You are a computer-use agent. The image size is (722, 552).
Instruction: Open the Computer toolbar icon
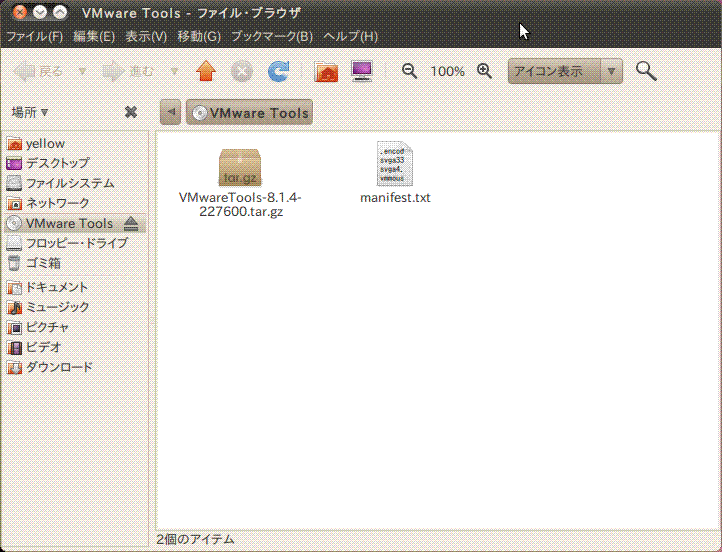(x=362, y=71)
